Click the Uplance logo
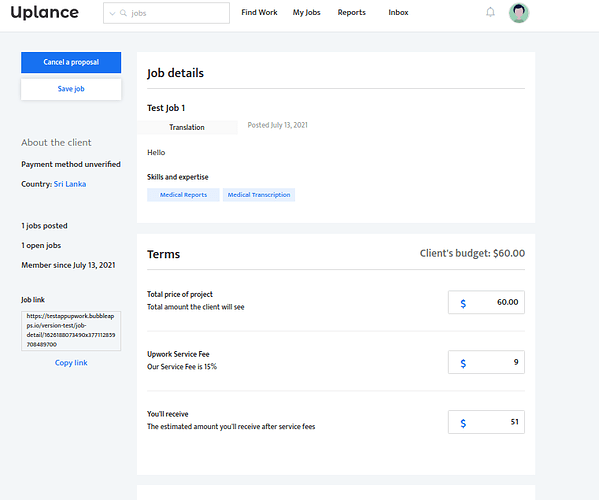599x500 pixels. point(44,12)
